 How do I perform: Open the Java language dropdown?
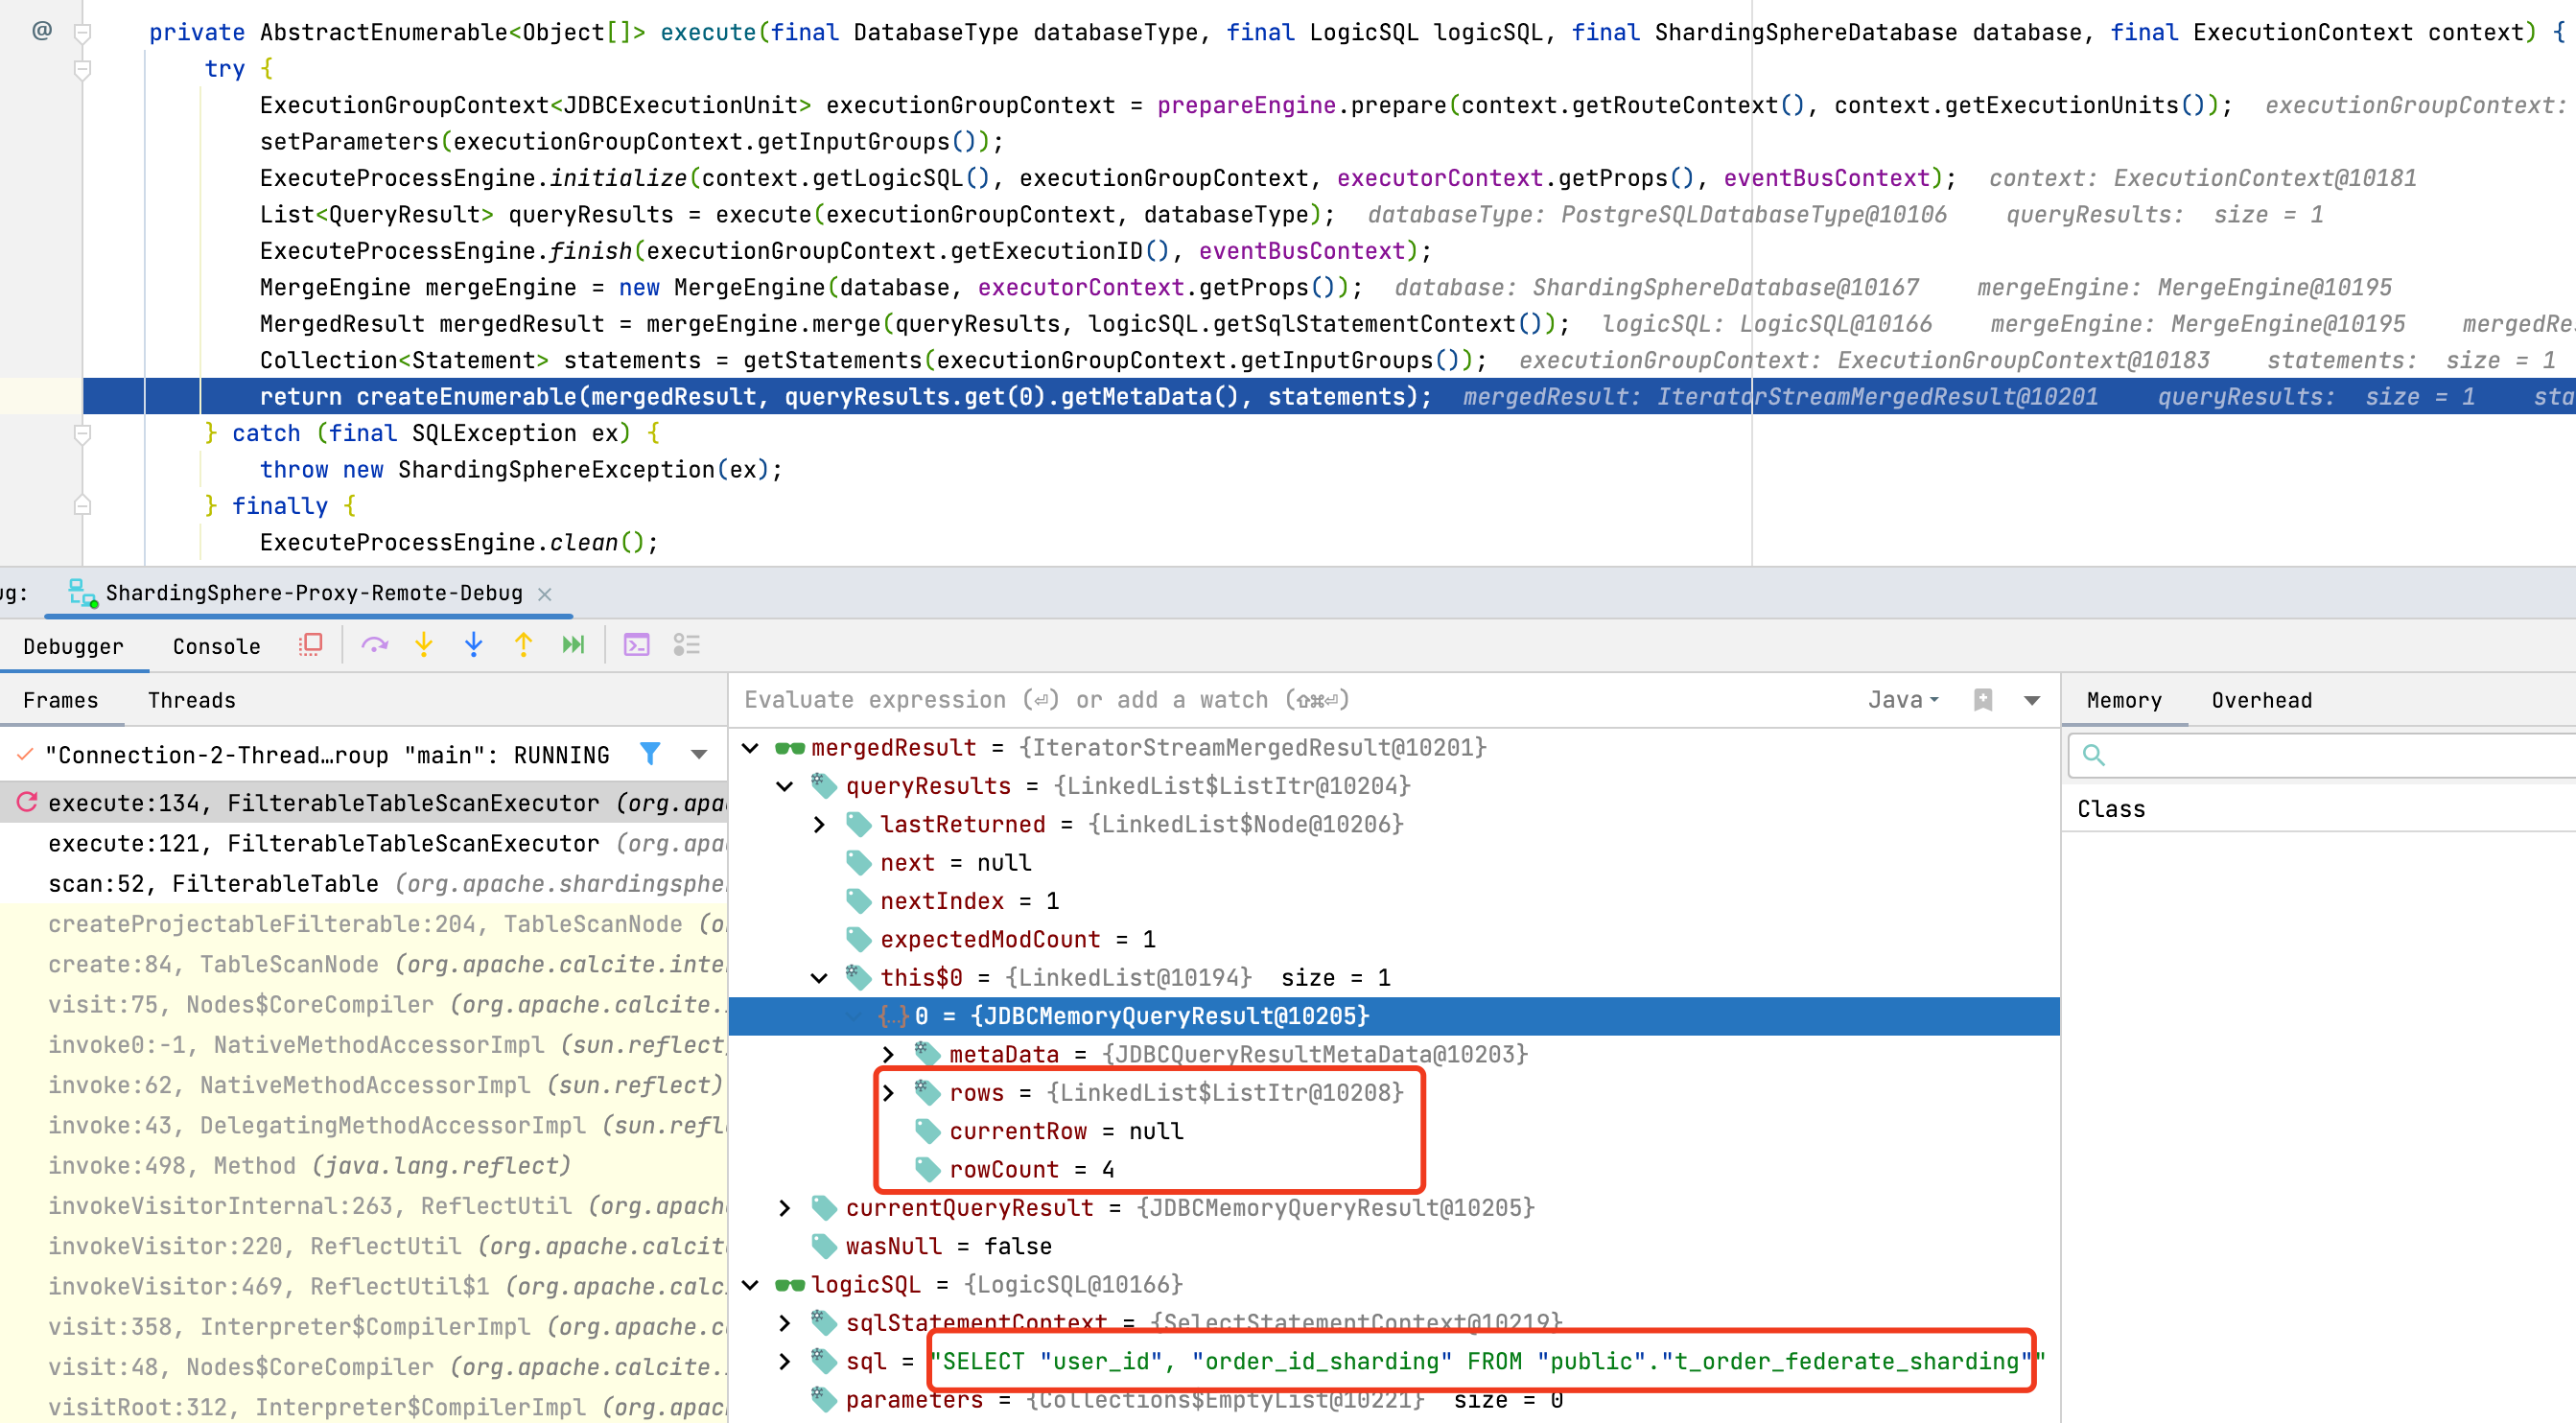(x=1903, y=700)
